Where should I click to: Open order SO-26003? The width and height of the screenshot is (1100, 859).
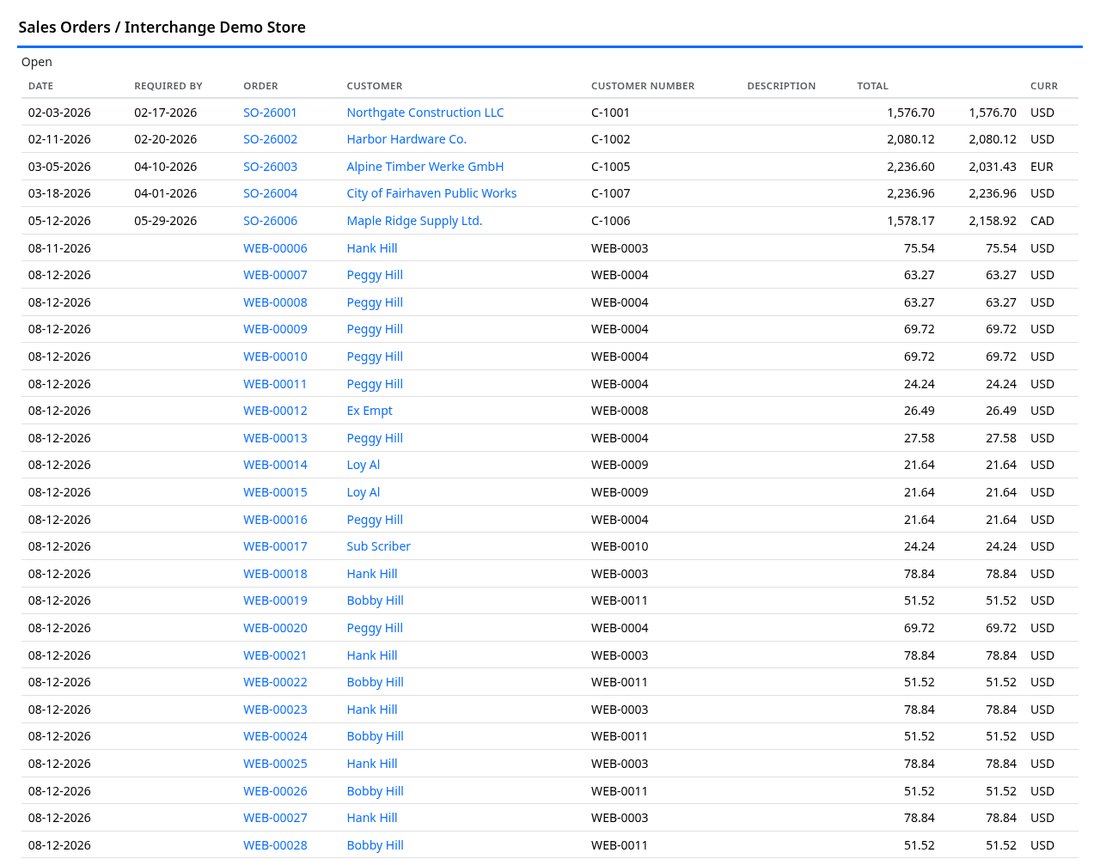(x=270, y=166)
